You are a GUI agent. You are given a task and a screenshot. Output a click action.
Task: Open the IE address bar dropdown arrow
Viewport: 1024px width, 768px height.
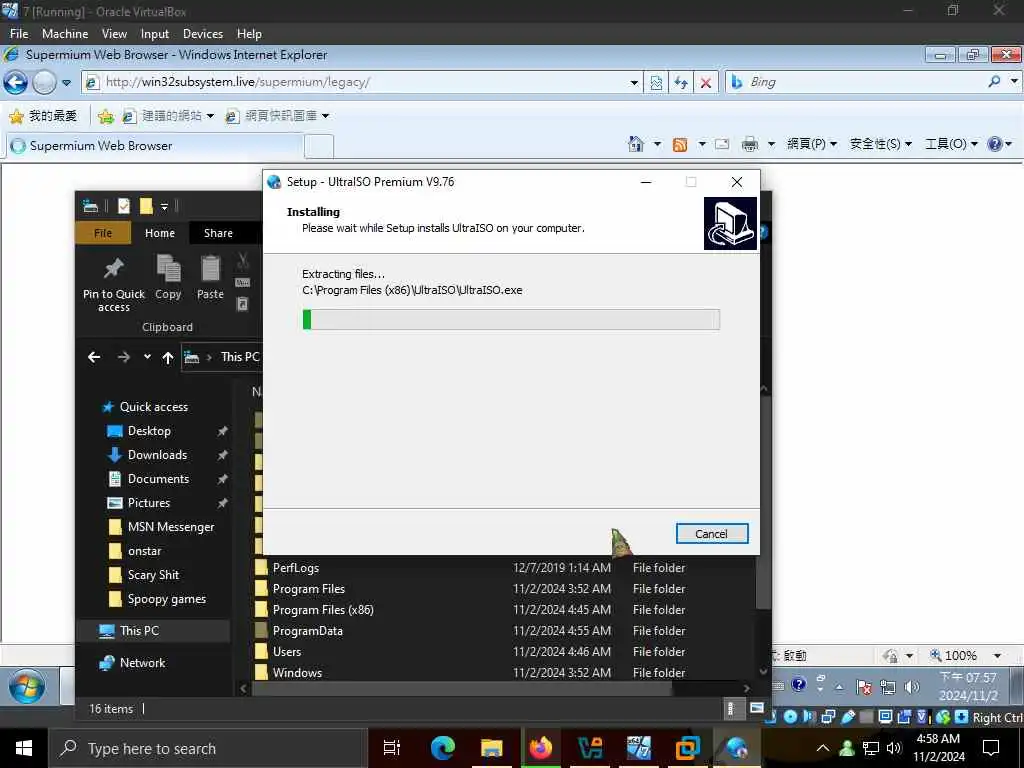tap(634, 82)
